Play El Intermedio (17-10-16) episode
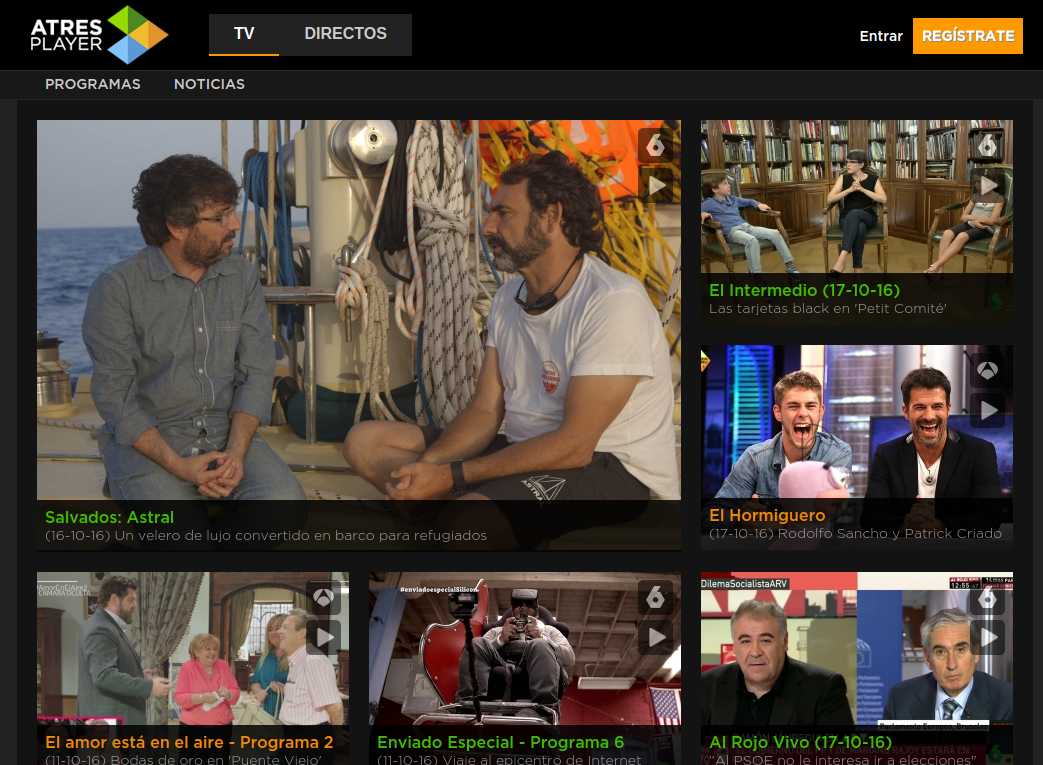Screen dimensions: 1043x765 pos(988,185)
